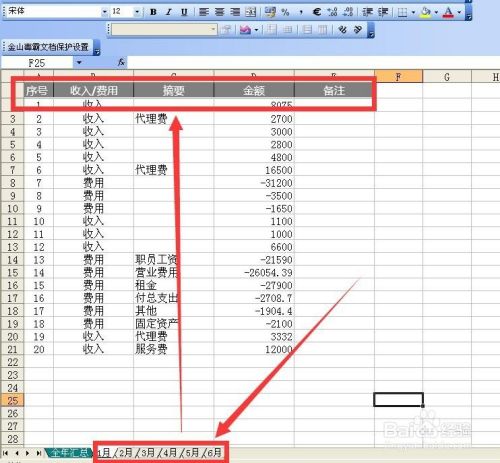
Task: Apply Euro currency style
Action: (317, 12)
